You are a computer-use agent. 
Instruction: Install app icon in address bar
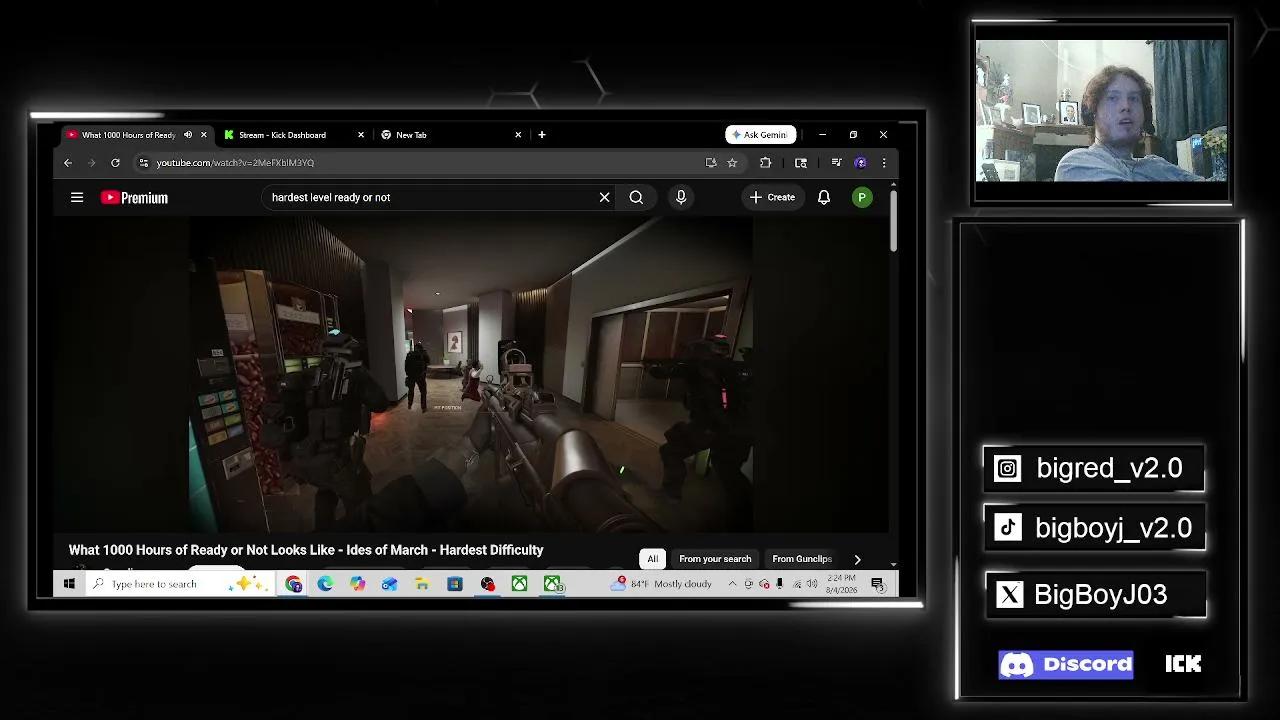pyautogui.click(x=711, y=163)
